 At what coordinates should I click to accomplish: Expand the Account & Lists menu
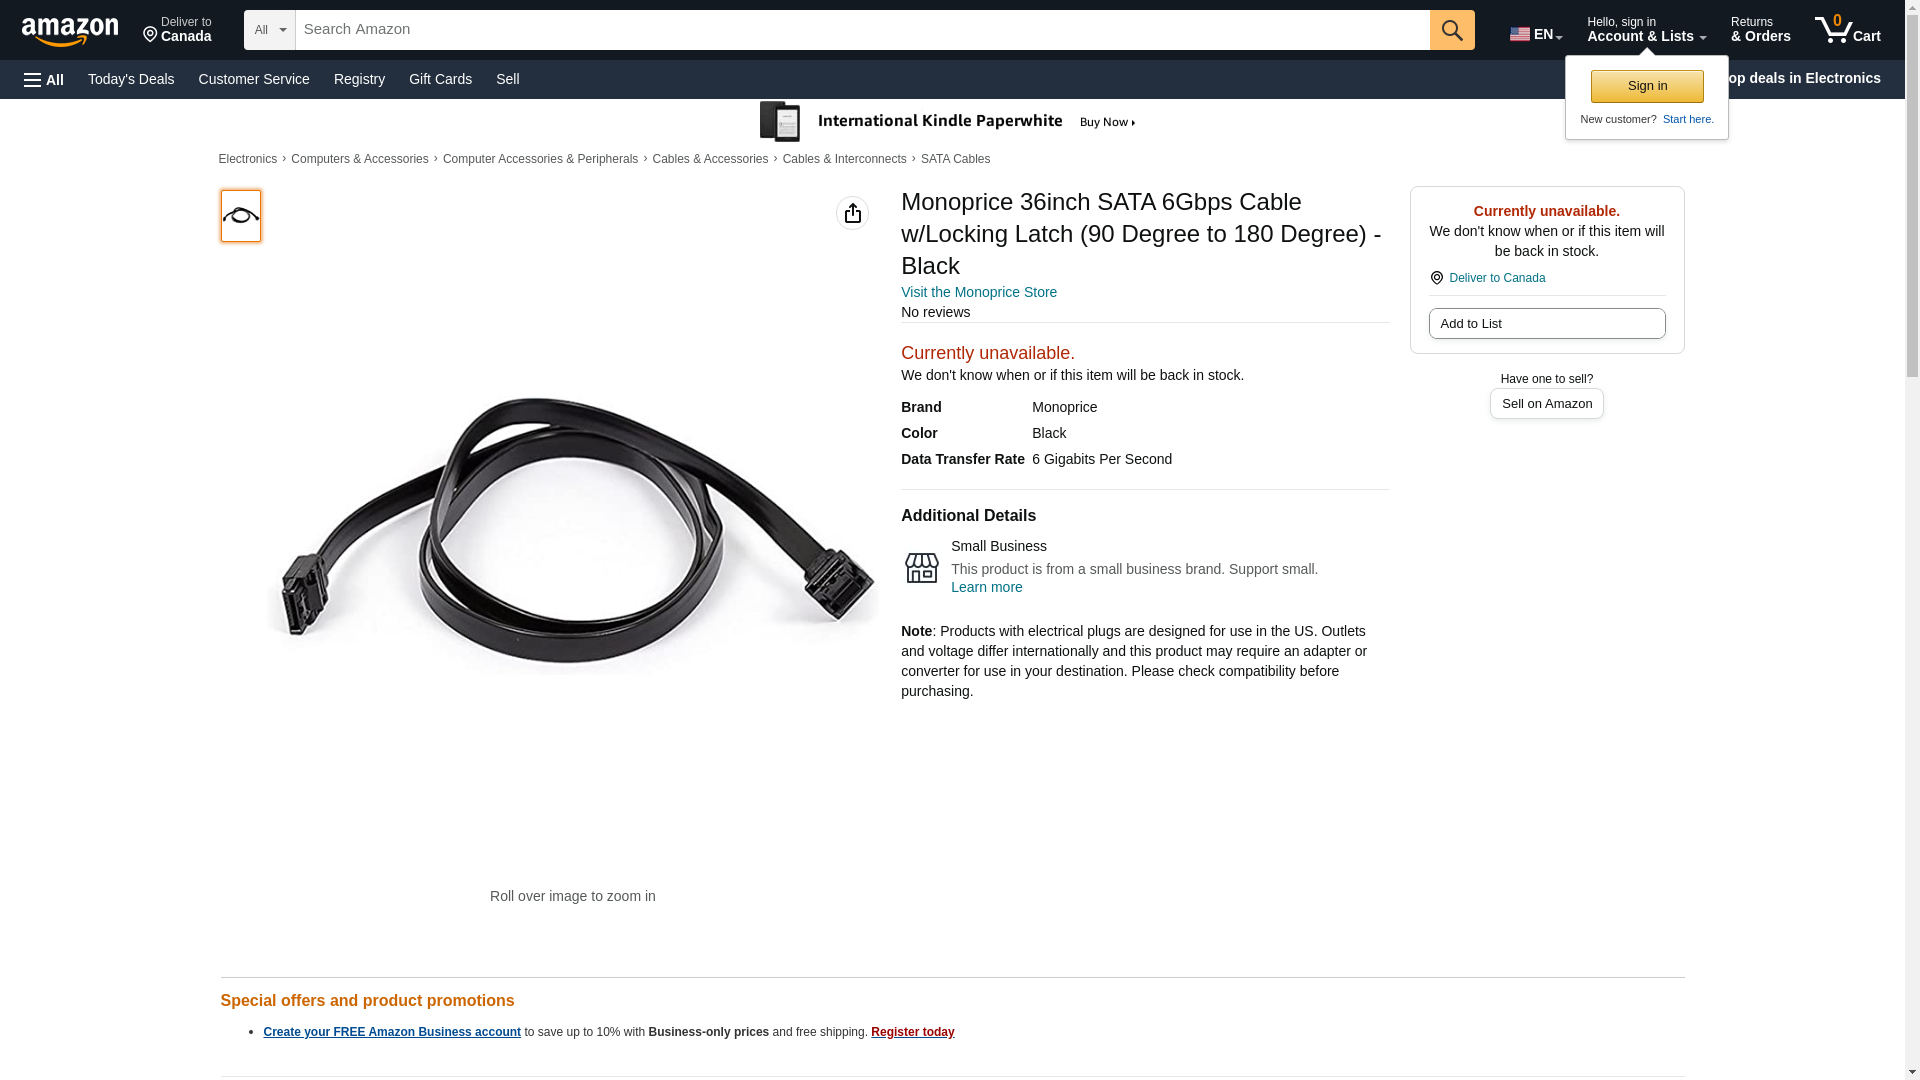(1645, 30)
